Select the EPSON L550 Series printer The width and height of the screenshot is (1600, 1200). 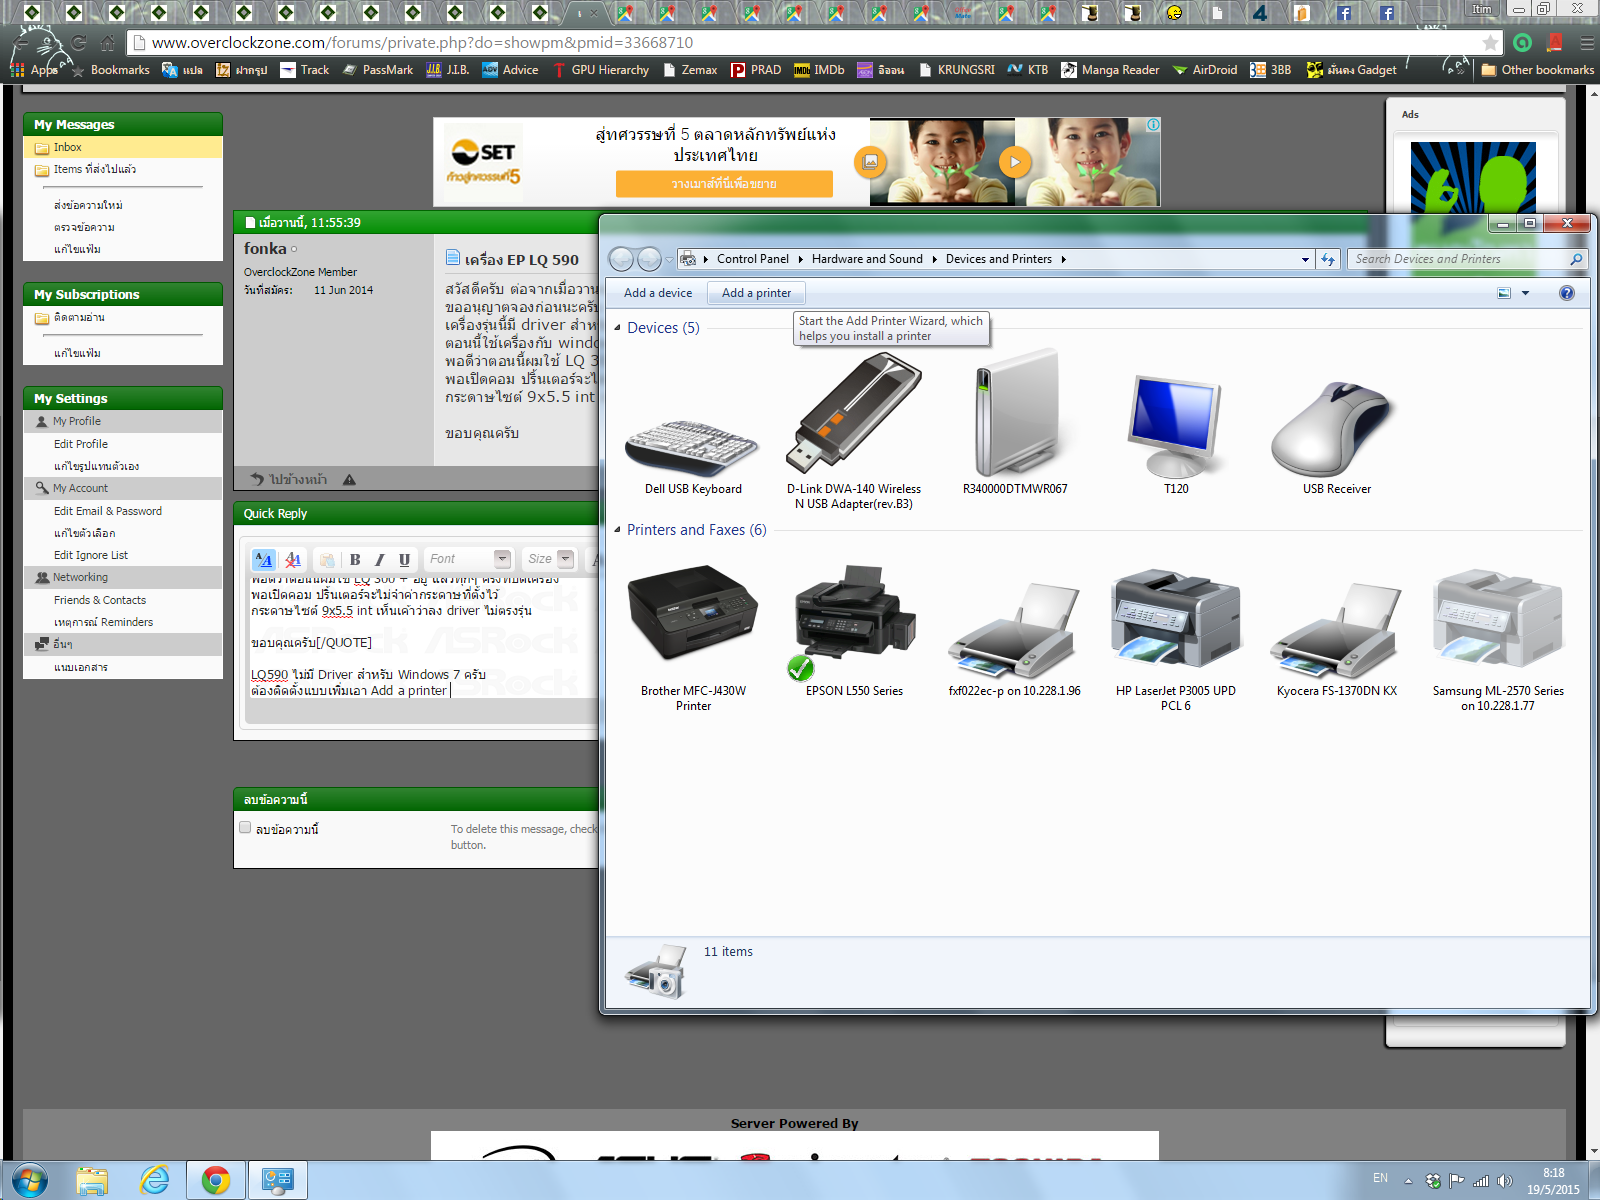tap(854, 630)
